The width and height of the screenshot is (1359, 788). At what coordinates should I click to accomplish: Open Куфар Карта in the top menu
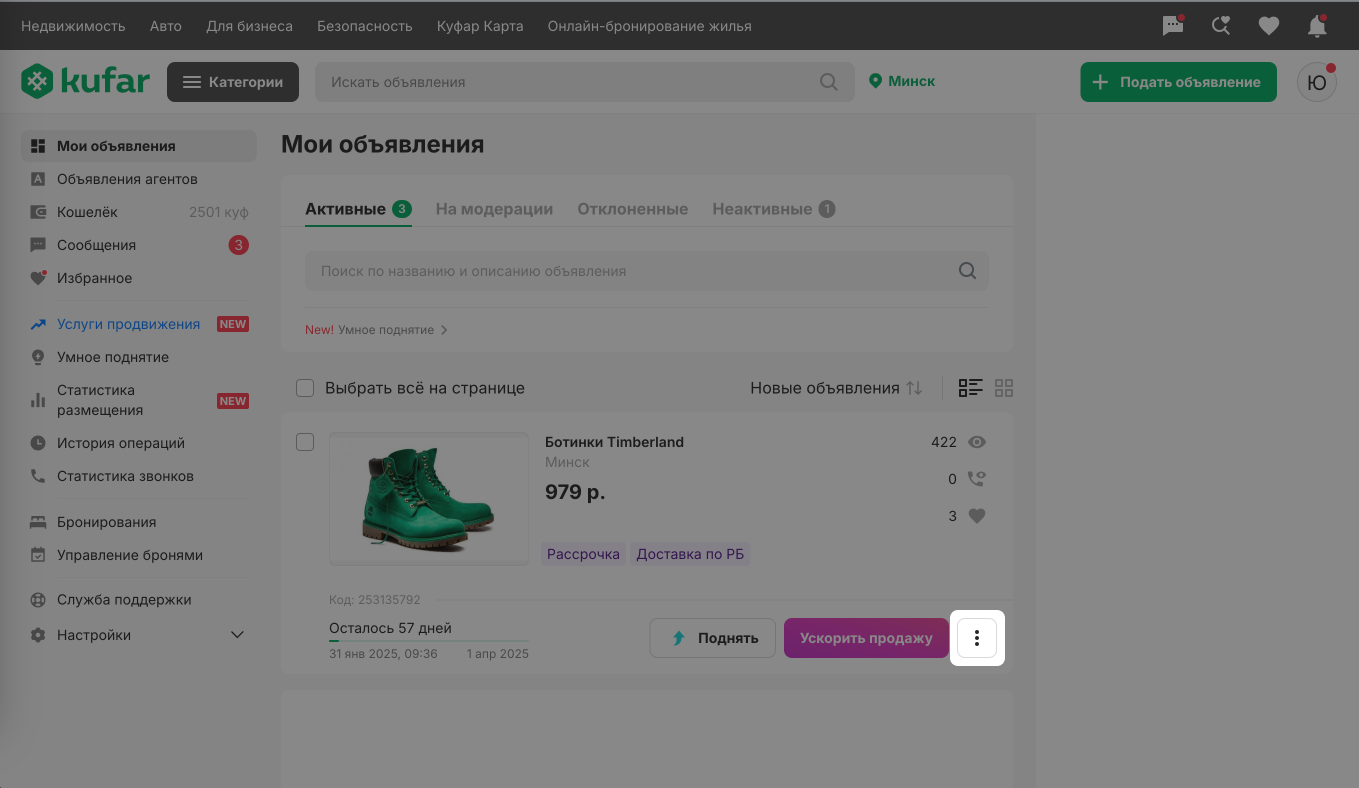tap(480, 26)
